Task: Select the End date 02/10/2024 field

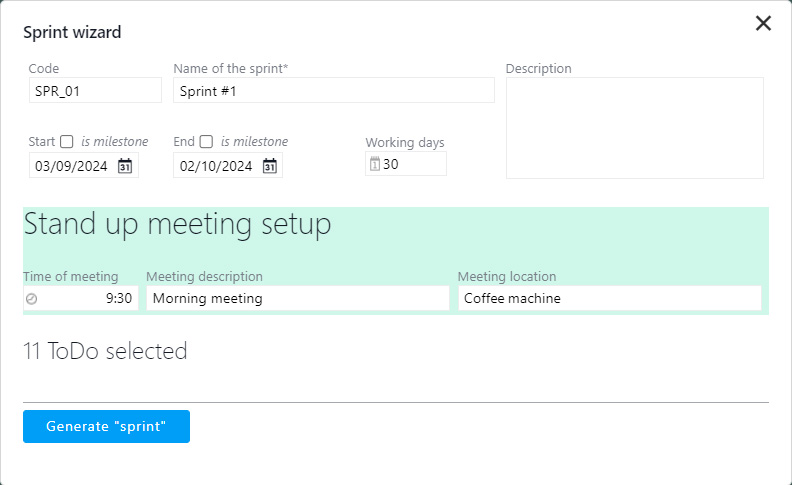Action: pos(215,166)
